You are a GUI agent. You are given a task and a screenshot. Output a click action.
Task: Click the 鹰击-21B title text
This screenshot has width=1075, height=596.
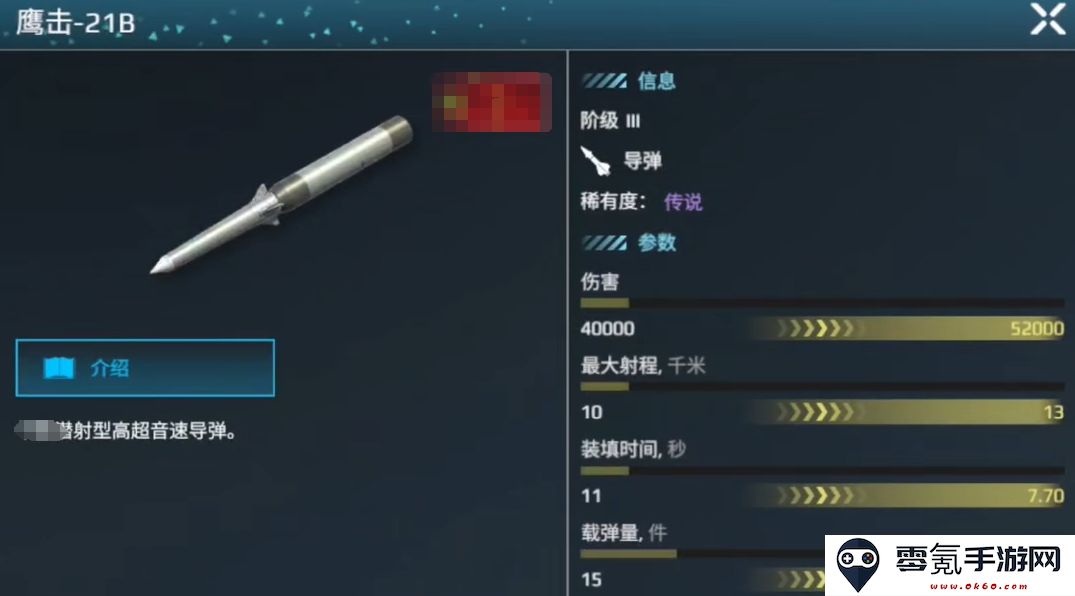pyautogui.click(x=75, y=22)
